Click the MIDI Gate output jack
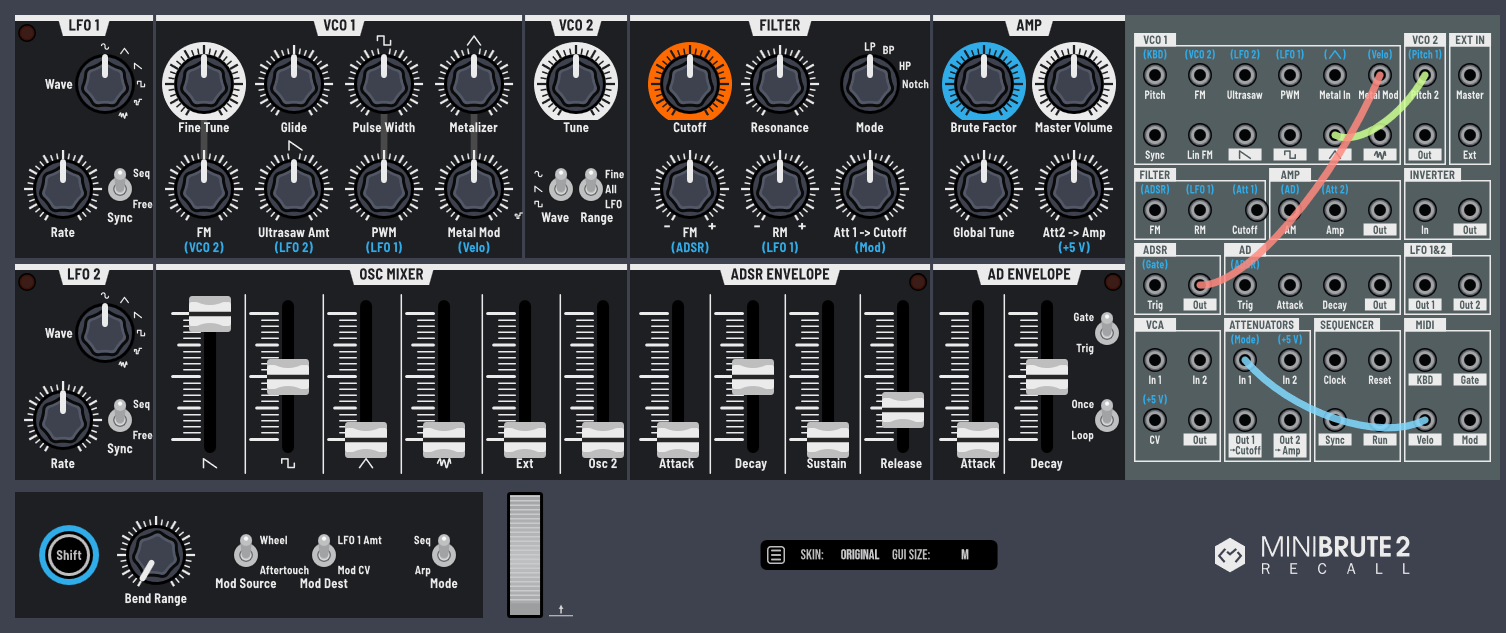 (x=1469, y=360)
